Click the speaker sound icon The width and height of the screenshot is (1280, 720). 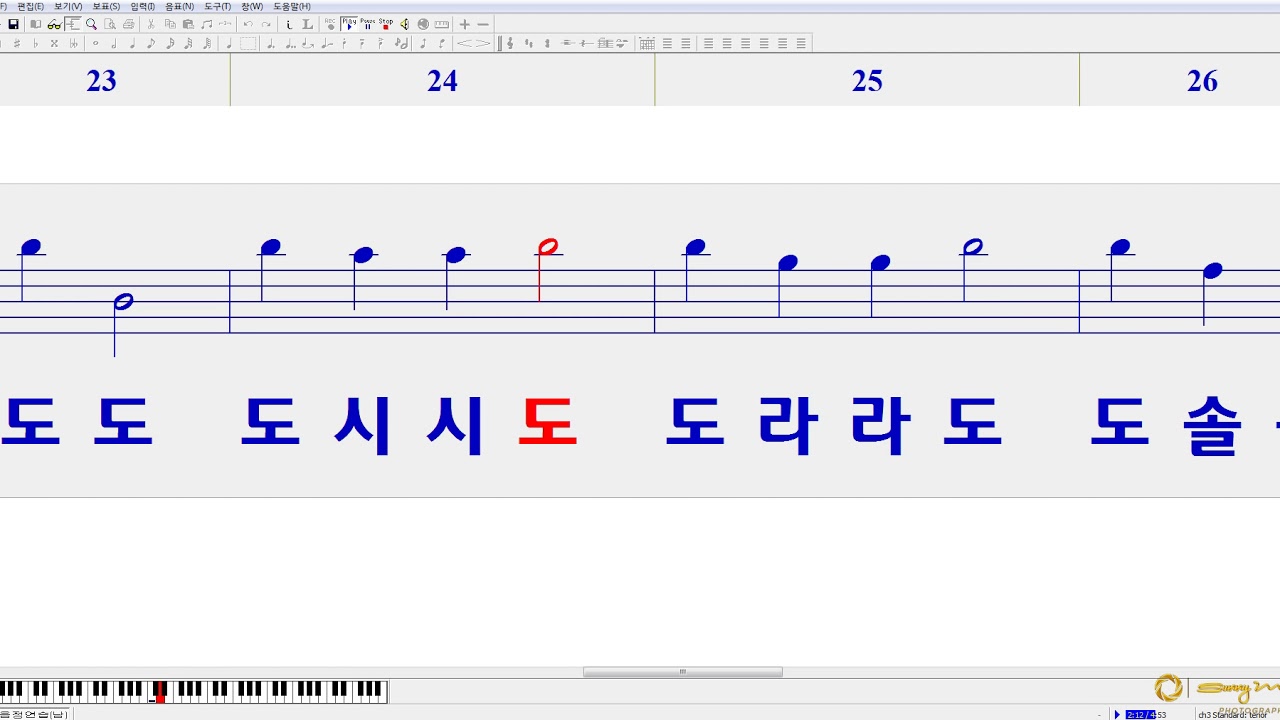pos(404,24)
